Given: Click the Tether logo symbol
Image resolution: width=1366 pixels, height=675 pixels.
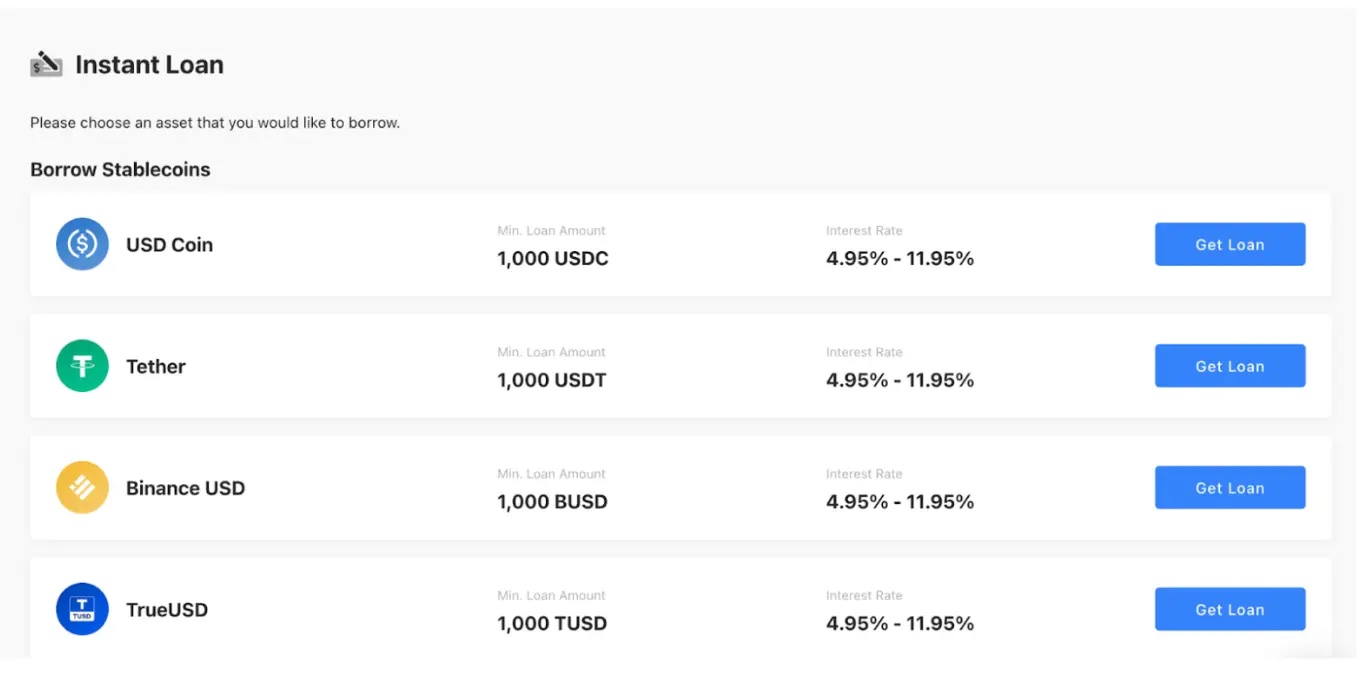Looking at the screenshot, I should (81, 366).
